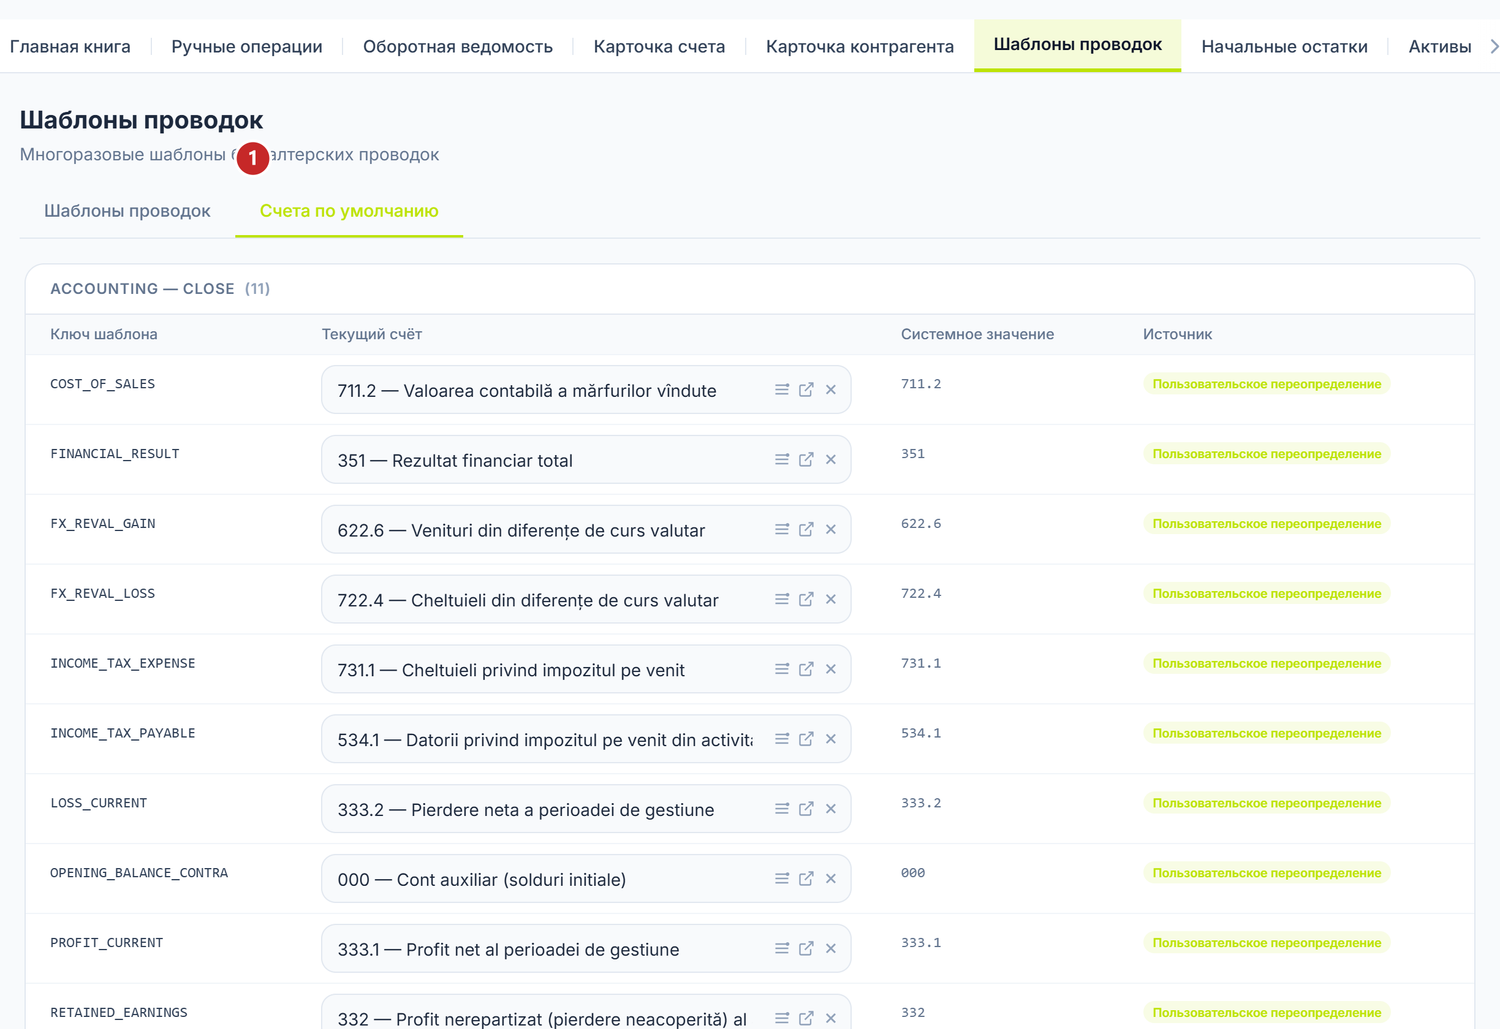Screen dimensions: 1500x1029
Task: Open account 332 external link icon
Action: click(x=806, y=1018)
